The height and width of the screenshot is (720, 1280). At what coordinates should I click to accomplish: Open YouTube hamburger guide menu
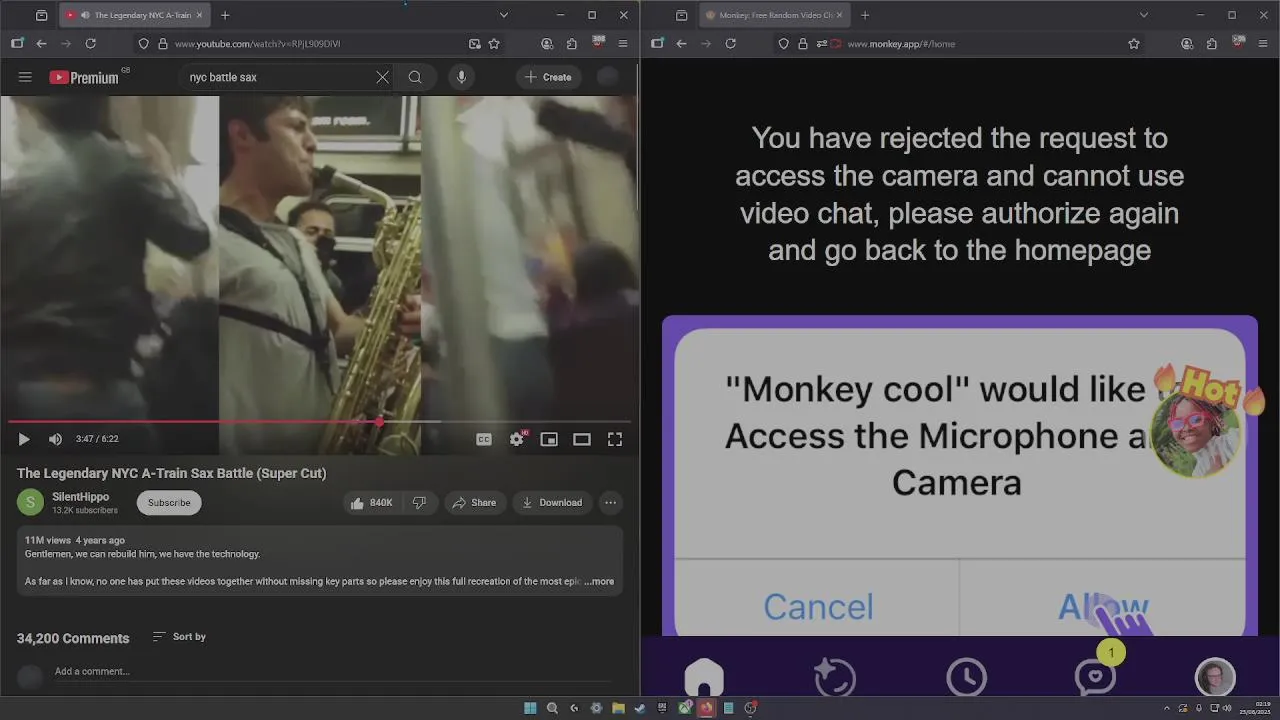click(x=25, y=77)
